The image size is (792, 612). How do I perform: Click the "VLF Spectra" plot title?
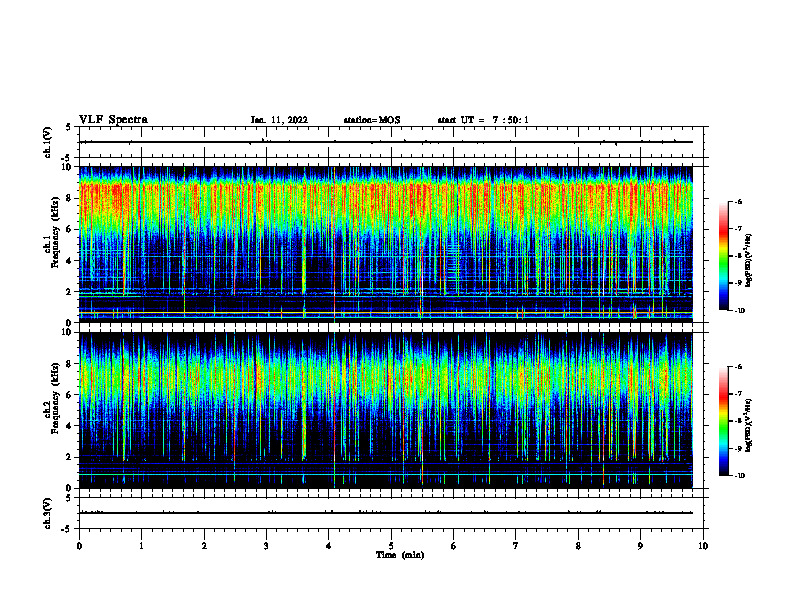tap(113, 120)
